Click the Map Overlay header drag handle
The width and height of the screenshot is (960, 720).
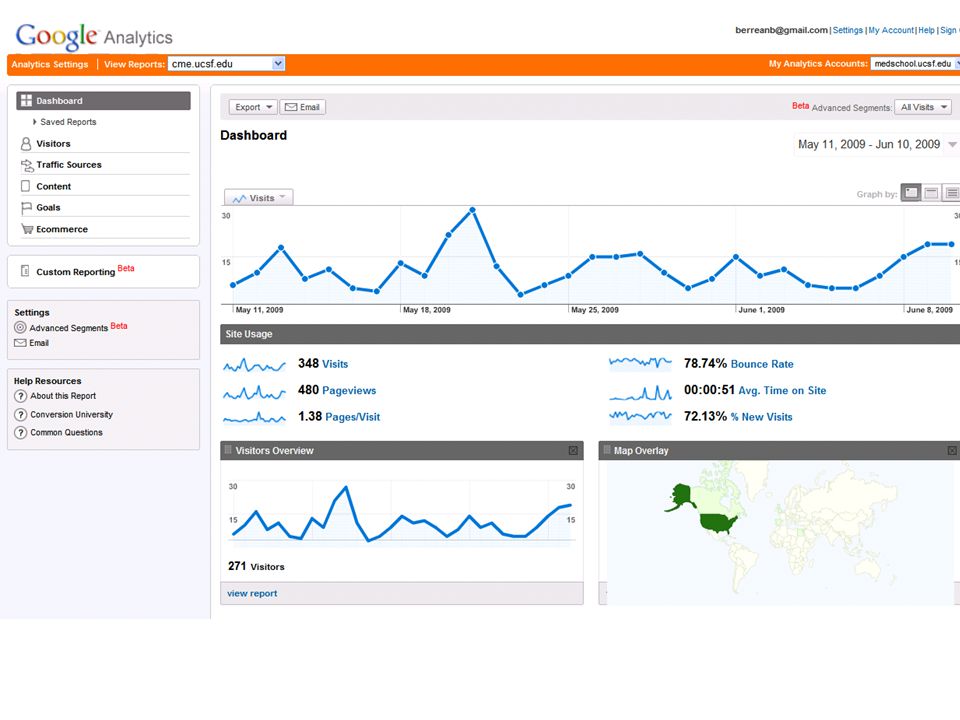pyautogui.click(x=607, y=450)
